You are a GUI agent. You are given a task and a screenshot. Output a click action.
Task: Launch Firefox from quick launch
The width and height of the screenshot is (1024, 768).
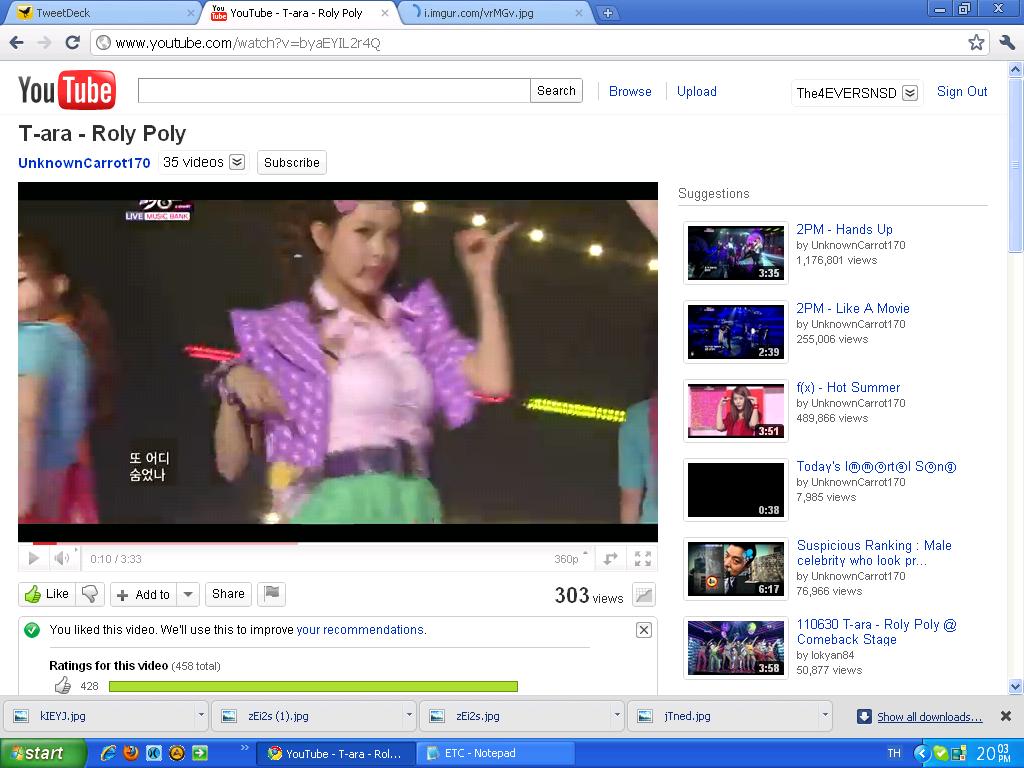click(x=131, y=753)
